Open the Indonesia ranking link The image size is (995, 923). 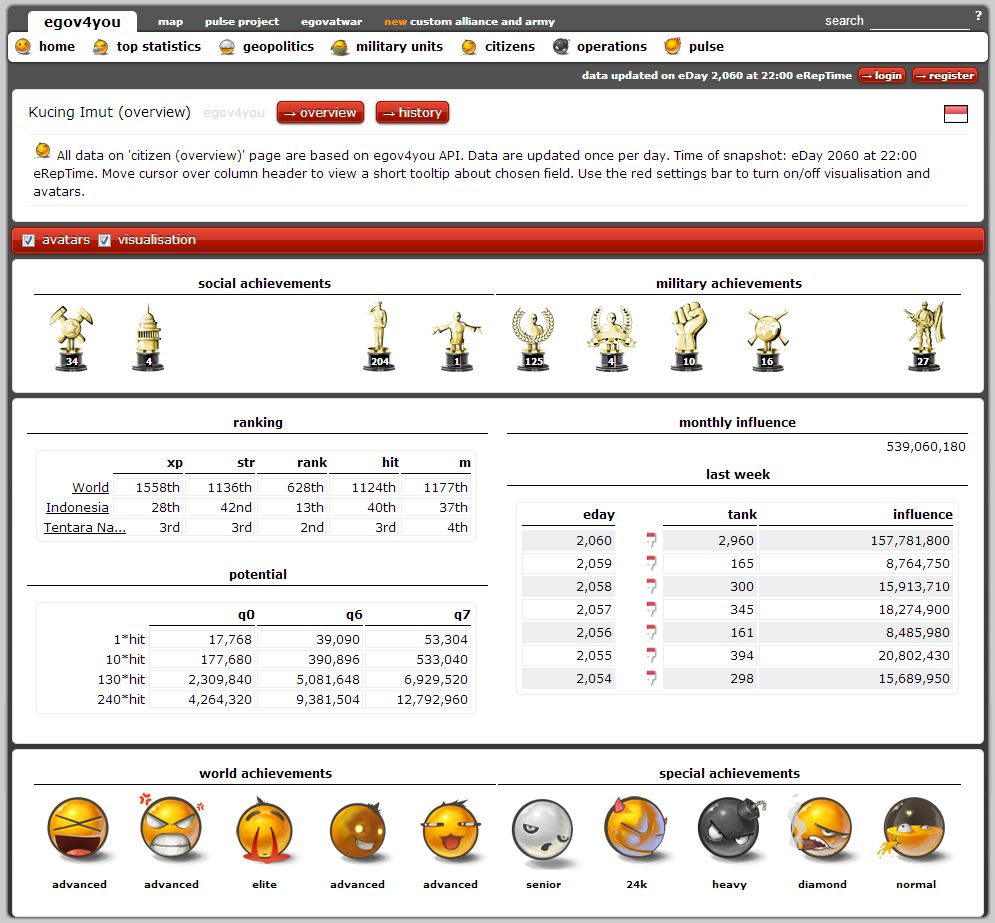[x=77, y=507]
